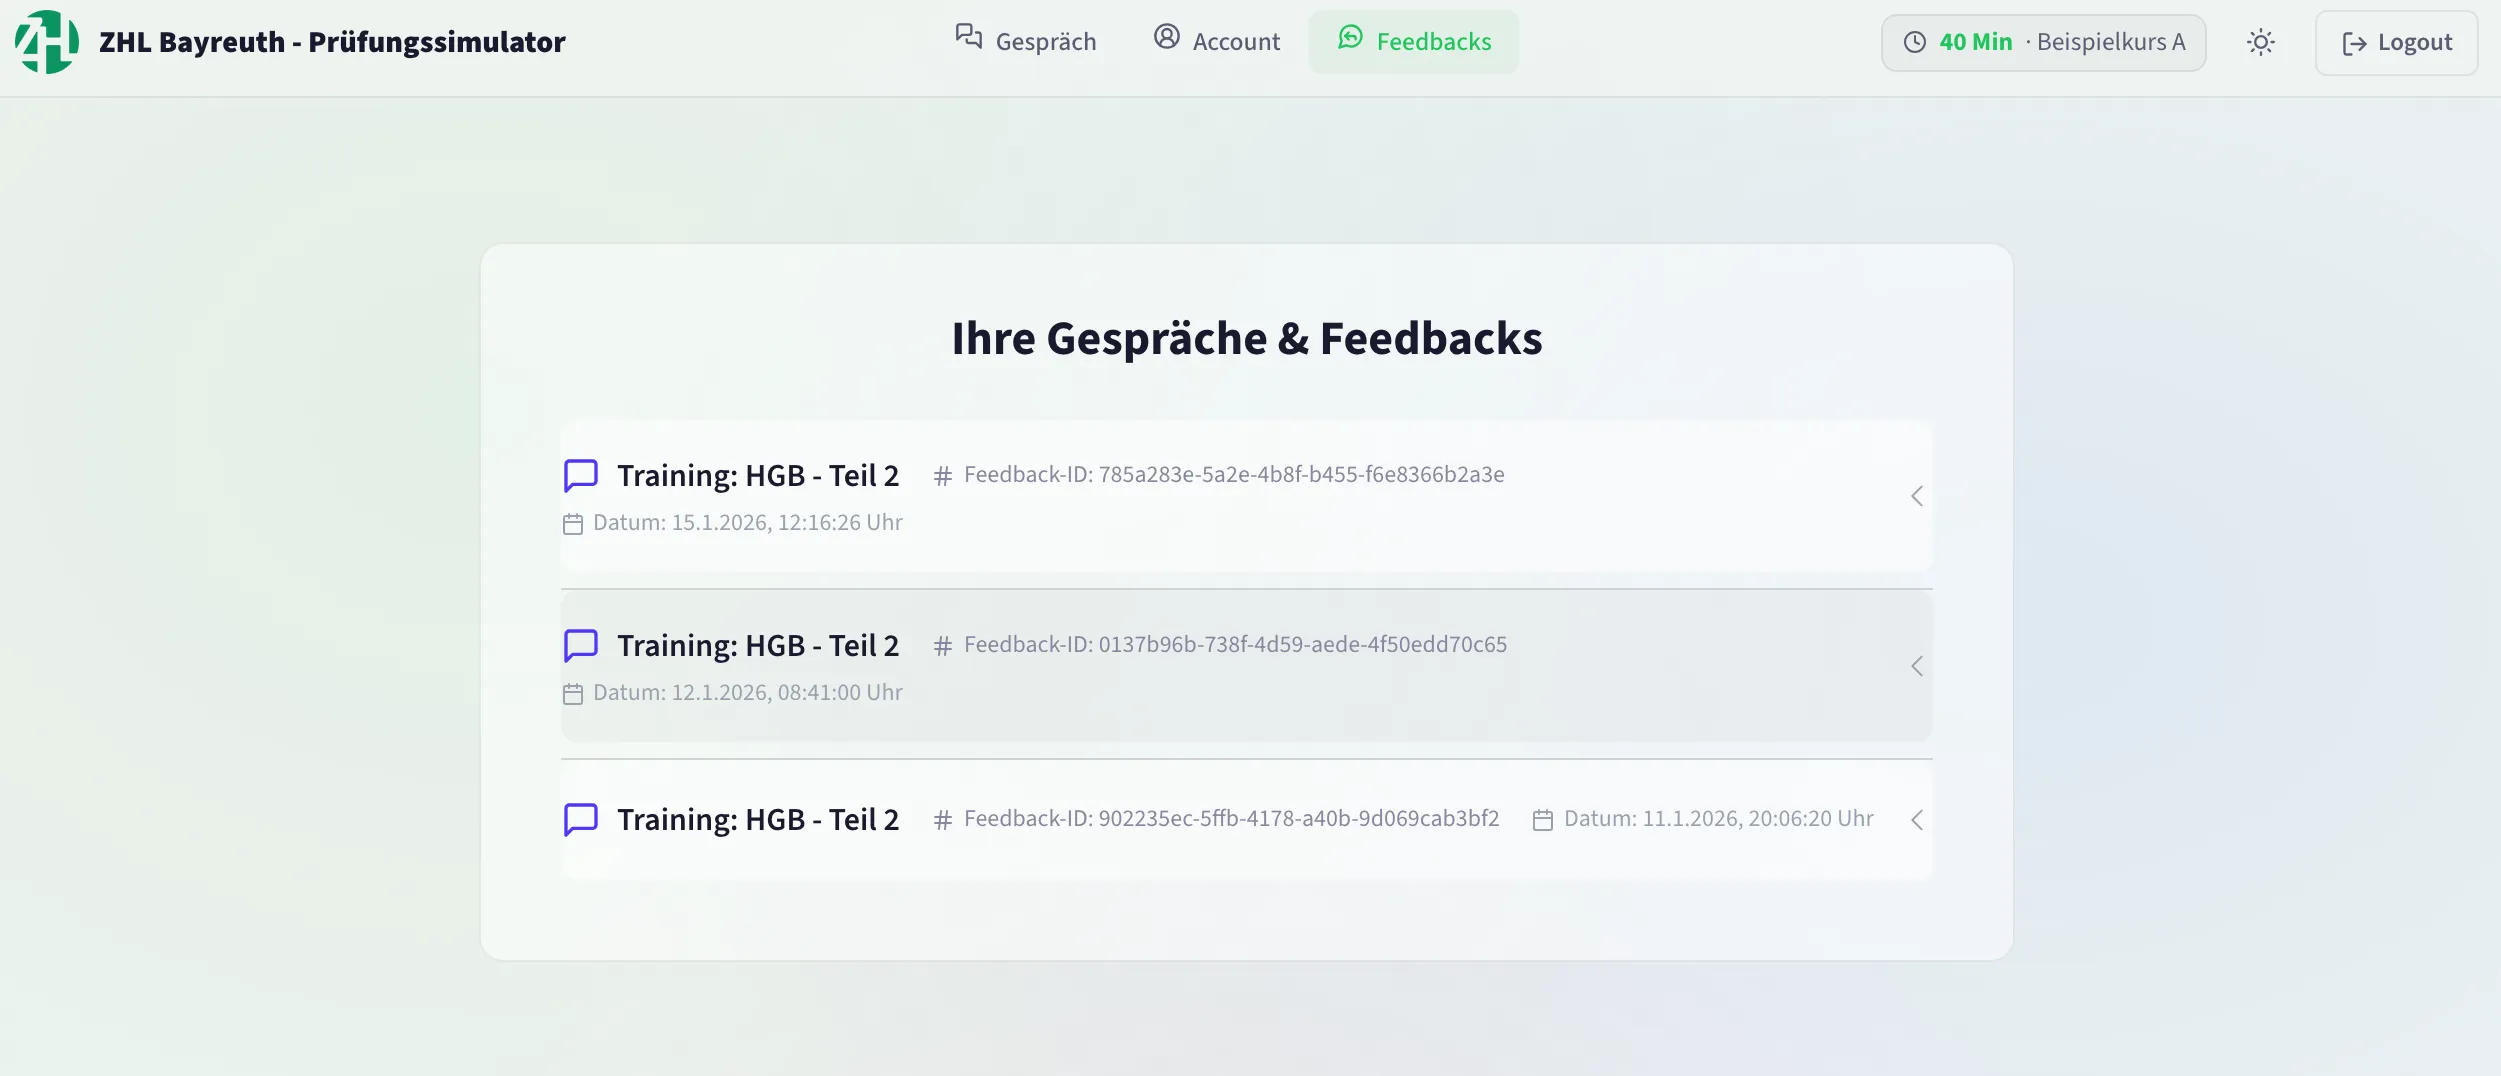Click chat bubble icon of 12.1.2026 training

coord(581,646)
